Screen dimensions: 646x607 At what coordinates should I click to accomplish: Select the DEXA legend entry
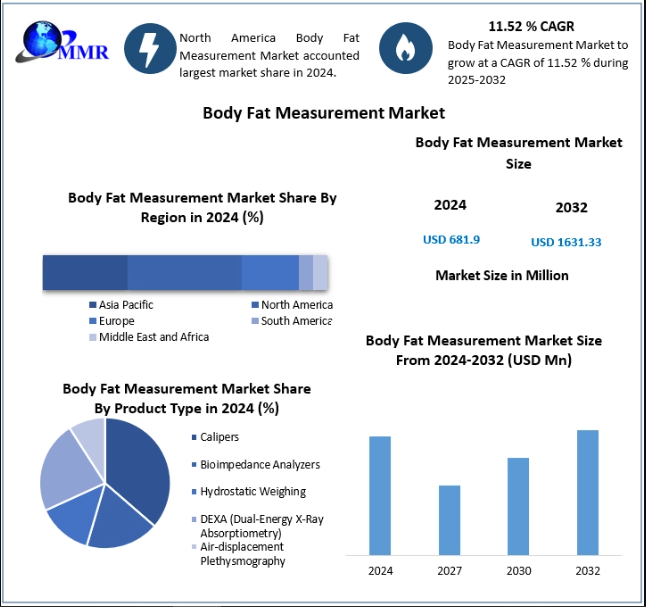pyautogui.click(x=258, y=526)
